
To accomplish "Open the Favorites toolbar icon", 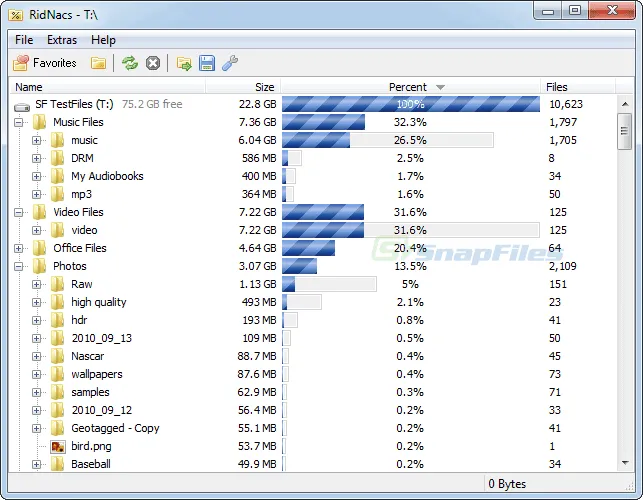I will [x=21, y=63].
